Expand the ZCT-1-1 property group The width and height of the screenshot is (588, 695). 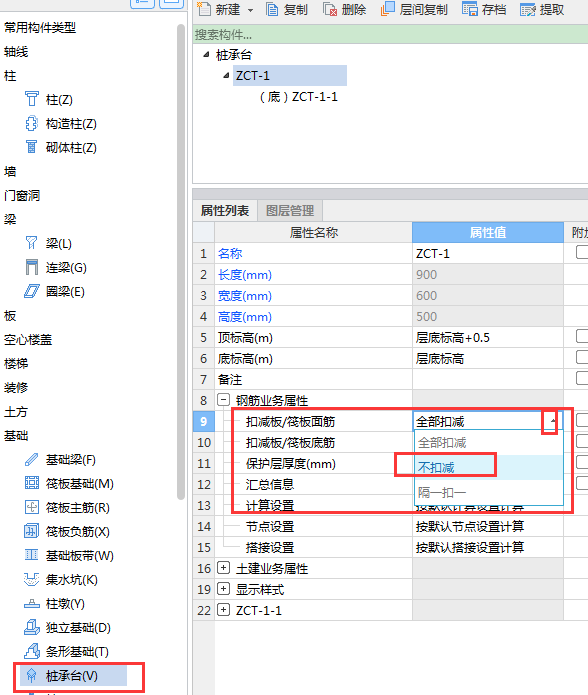(223, 610)
